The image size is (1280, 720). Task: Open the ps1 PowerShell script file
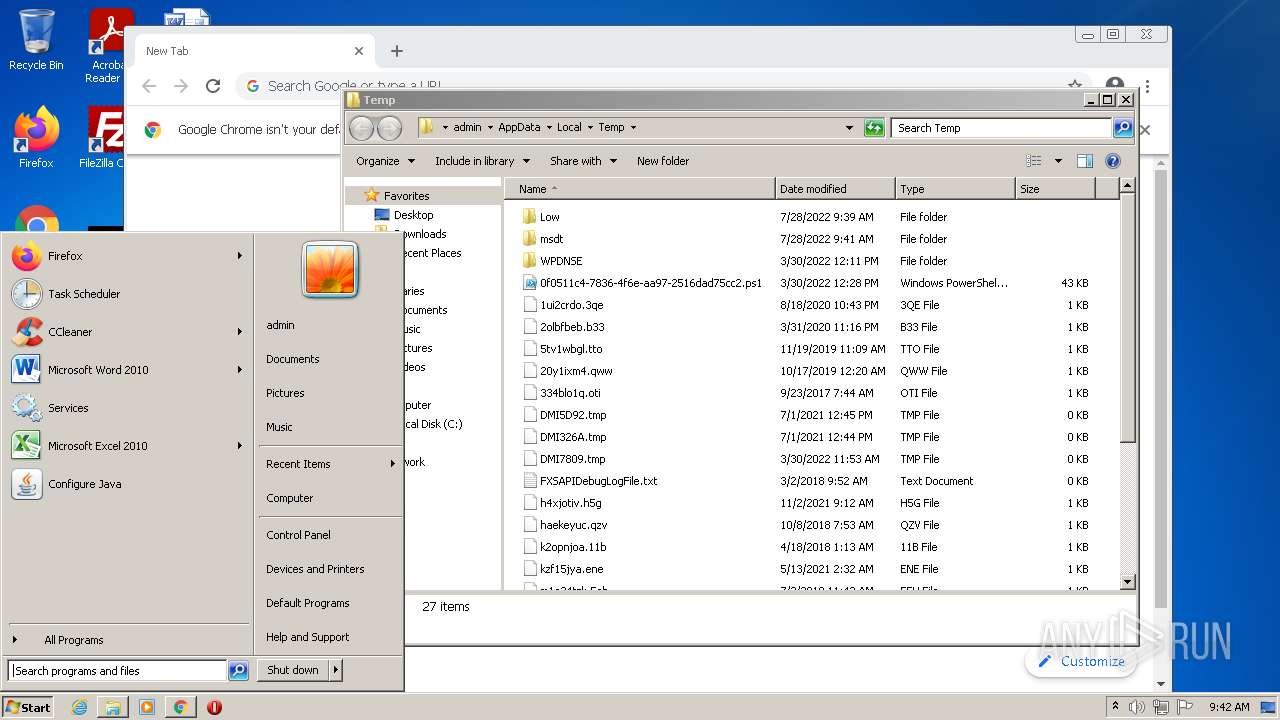[x=650, y=283]
